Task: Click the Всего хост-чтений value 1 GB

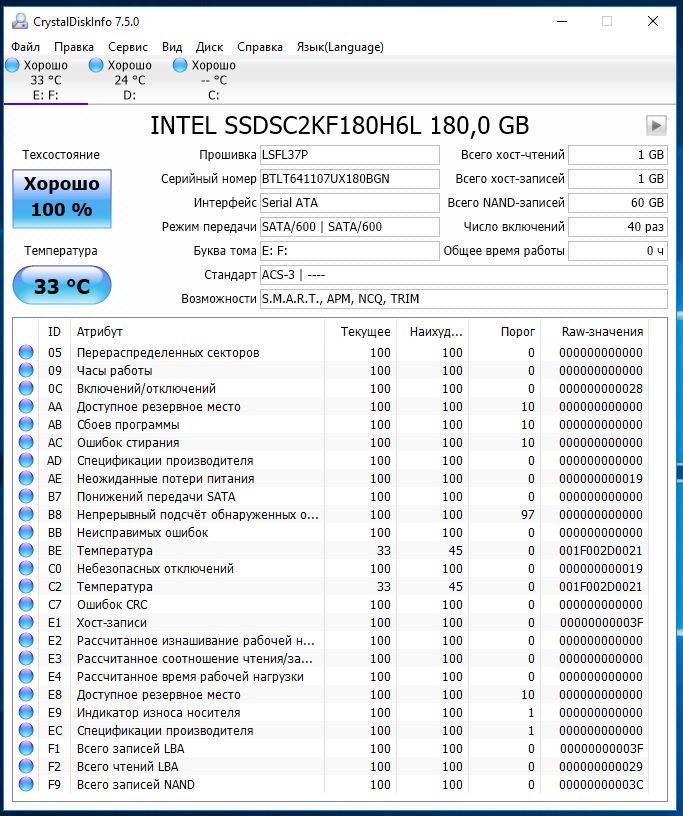Action: (x=617, y=155)
